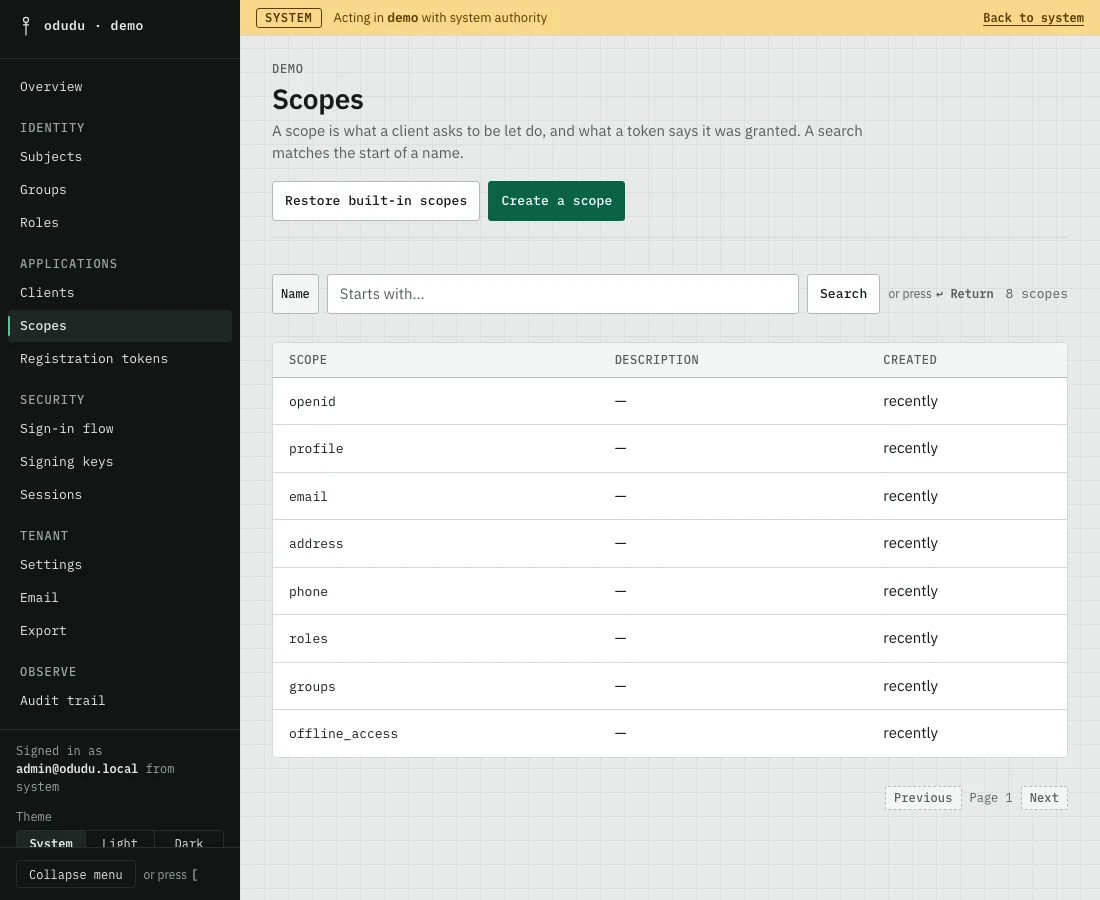Click the Collapse menu button

coord(76,875)
